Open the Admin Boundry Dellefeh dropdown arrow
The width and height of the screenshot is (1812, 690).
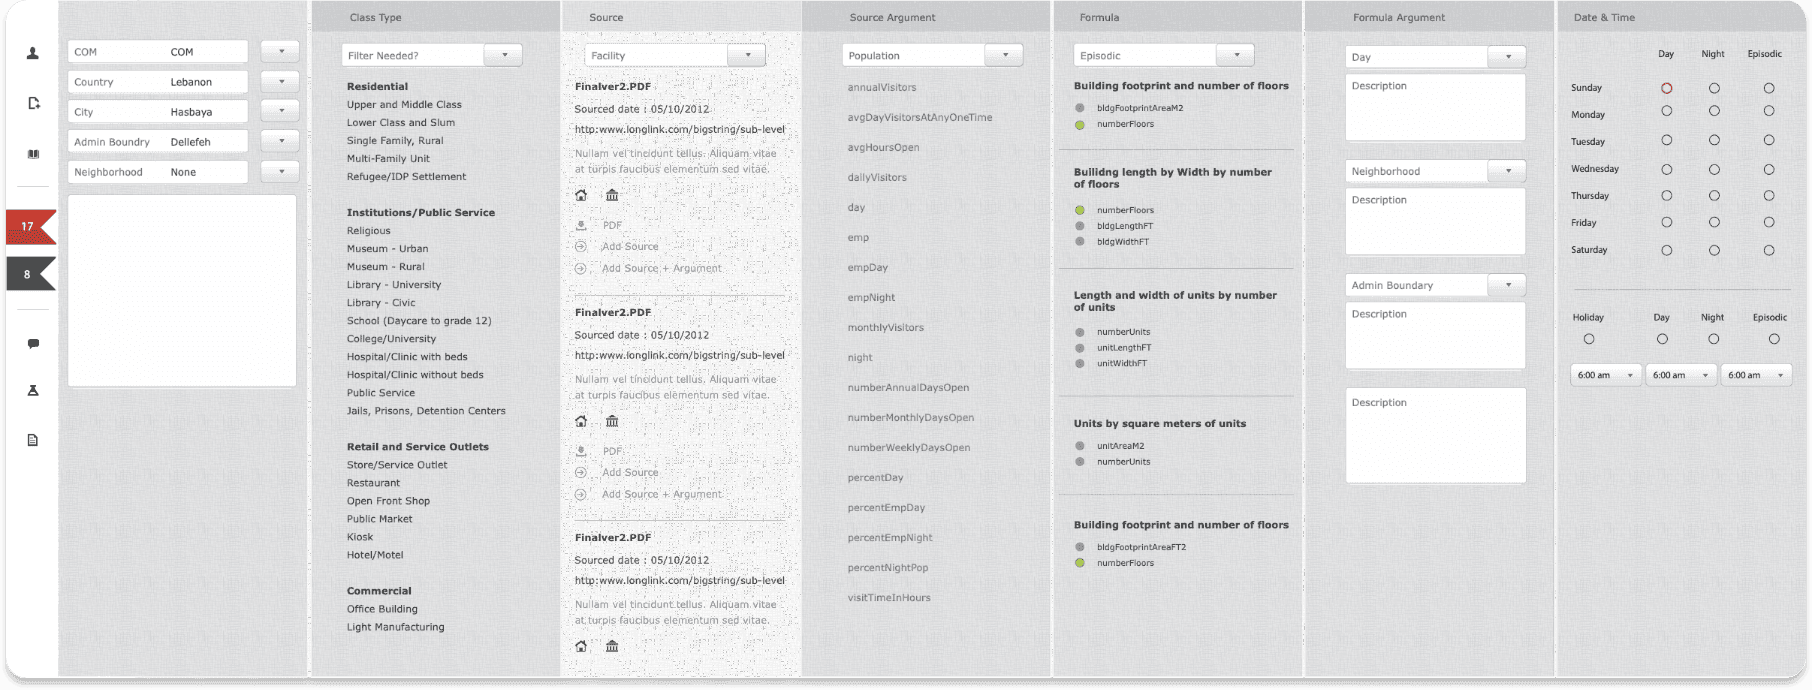[281, 141]
